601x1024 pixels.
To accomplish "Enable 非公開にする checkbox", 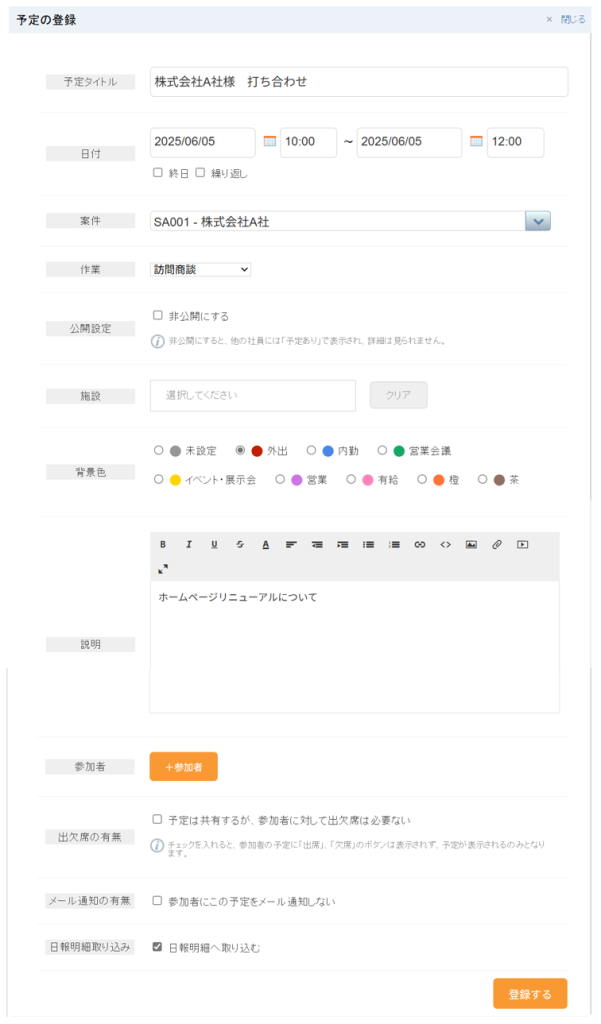I will [157, 315].
